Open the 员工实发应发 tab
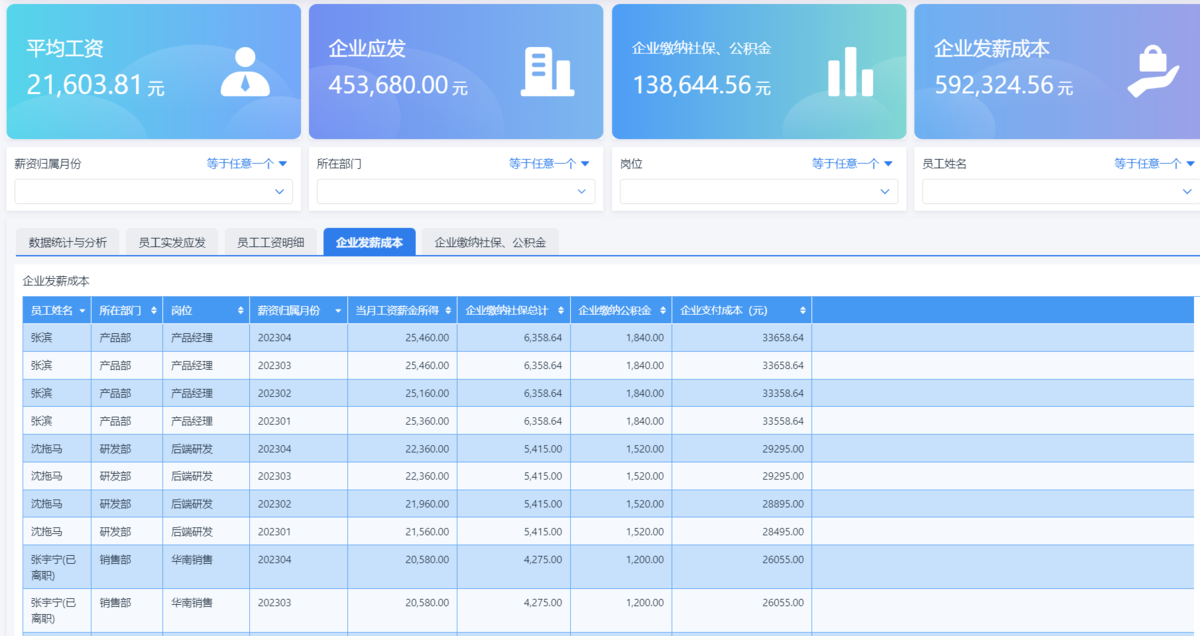 tap(172, 242)
